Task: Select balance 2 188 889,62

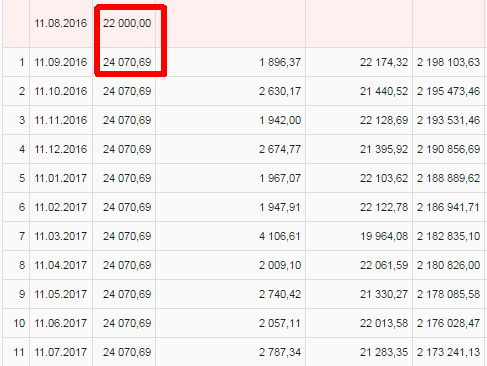Action: coord(448,178)
